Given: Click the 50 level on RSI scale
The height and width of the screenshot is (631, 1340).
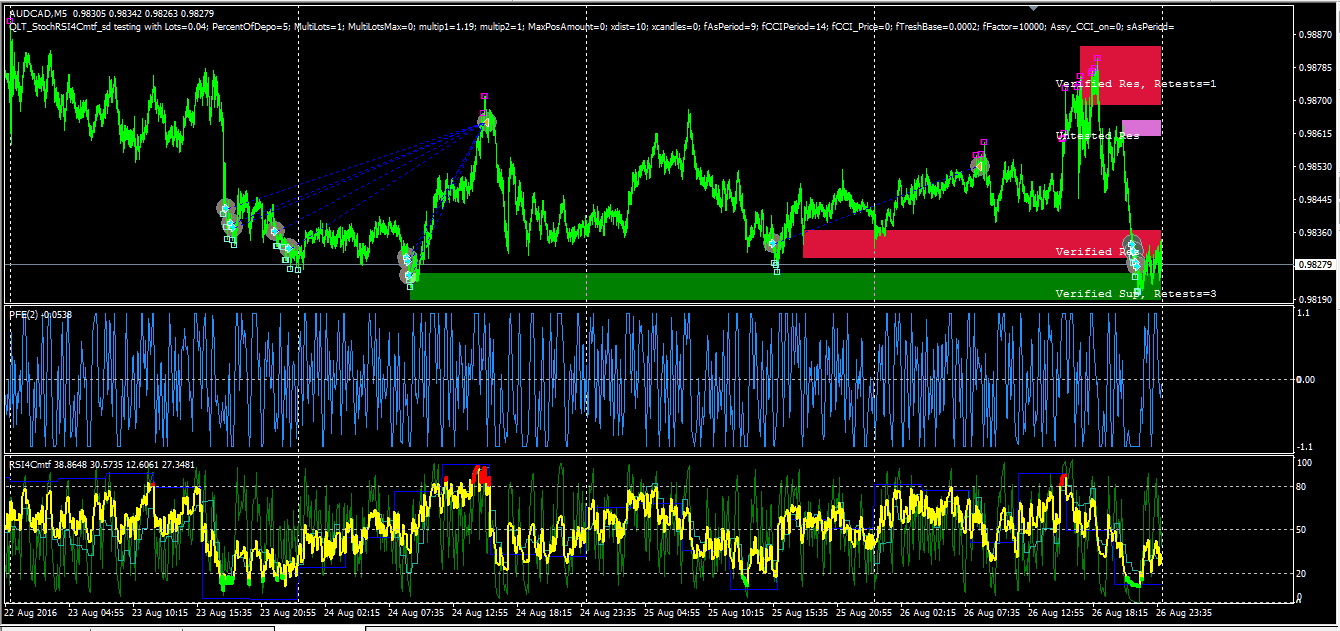Looking at the screenshot, I should pos(1301,530).
